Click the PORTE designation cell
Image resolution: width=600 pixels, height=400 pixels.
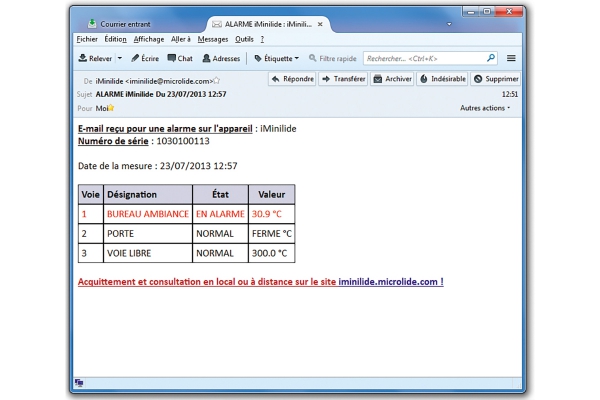(148, 233)
